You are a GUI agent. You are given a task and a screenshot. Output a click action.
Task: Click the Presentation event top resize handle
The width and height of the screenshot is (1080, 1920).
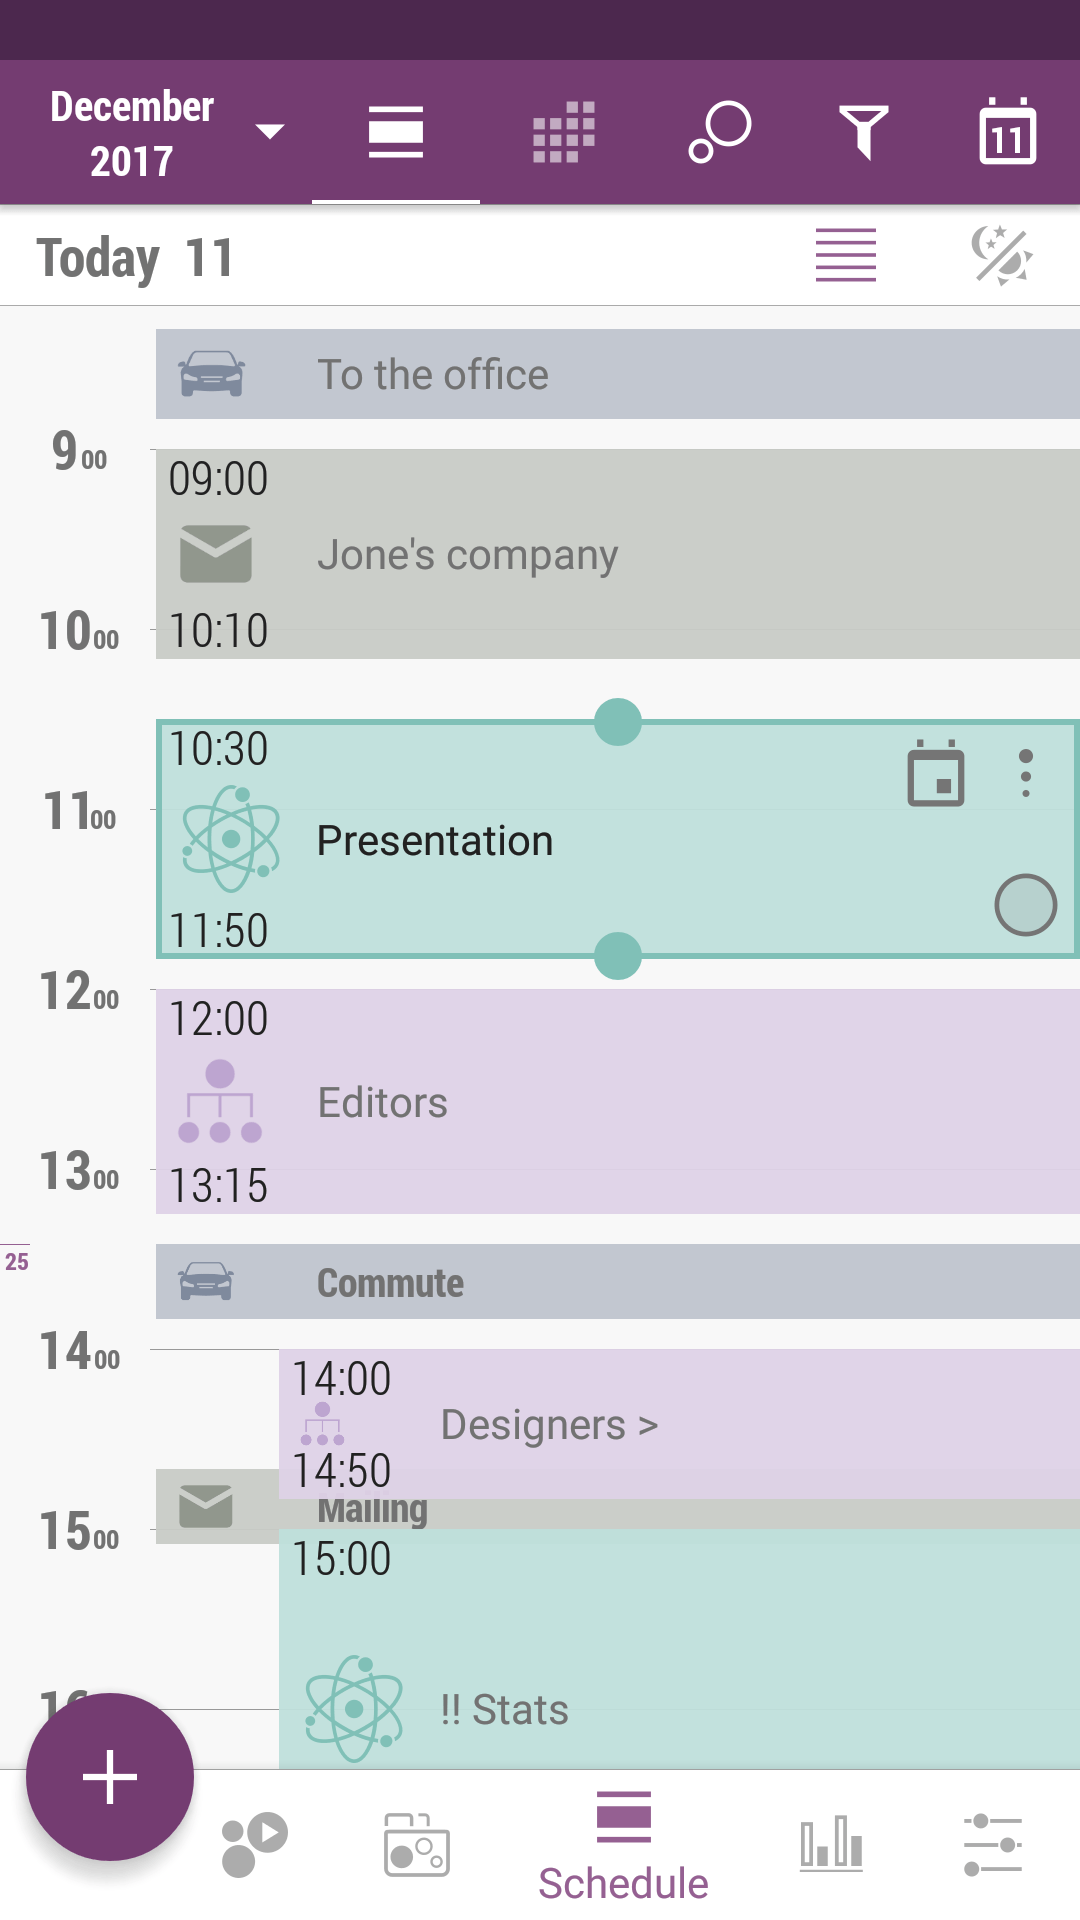pyautogui.click(x=618, y=722)
